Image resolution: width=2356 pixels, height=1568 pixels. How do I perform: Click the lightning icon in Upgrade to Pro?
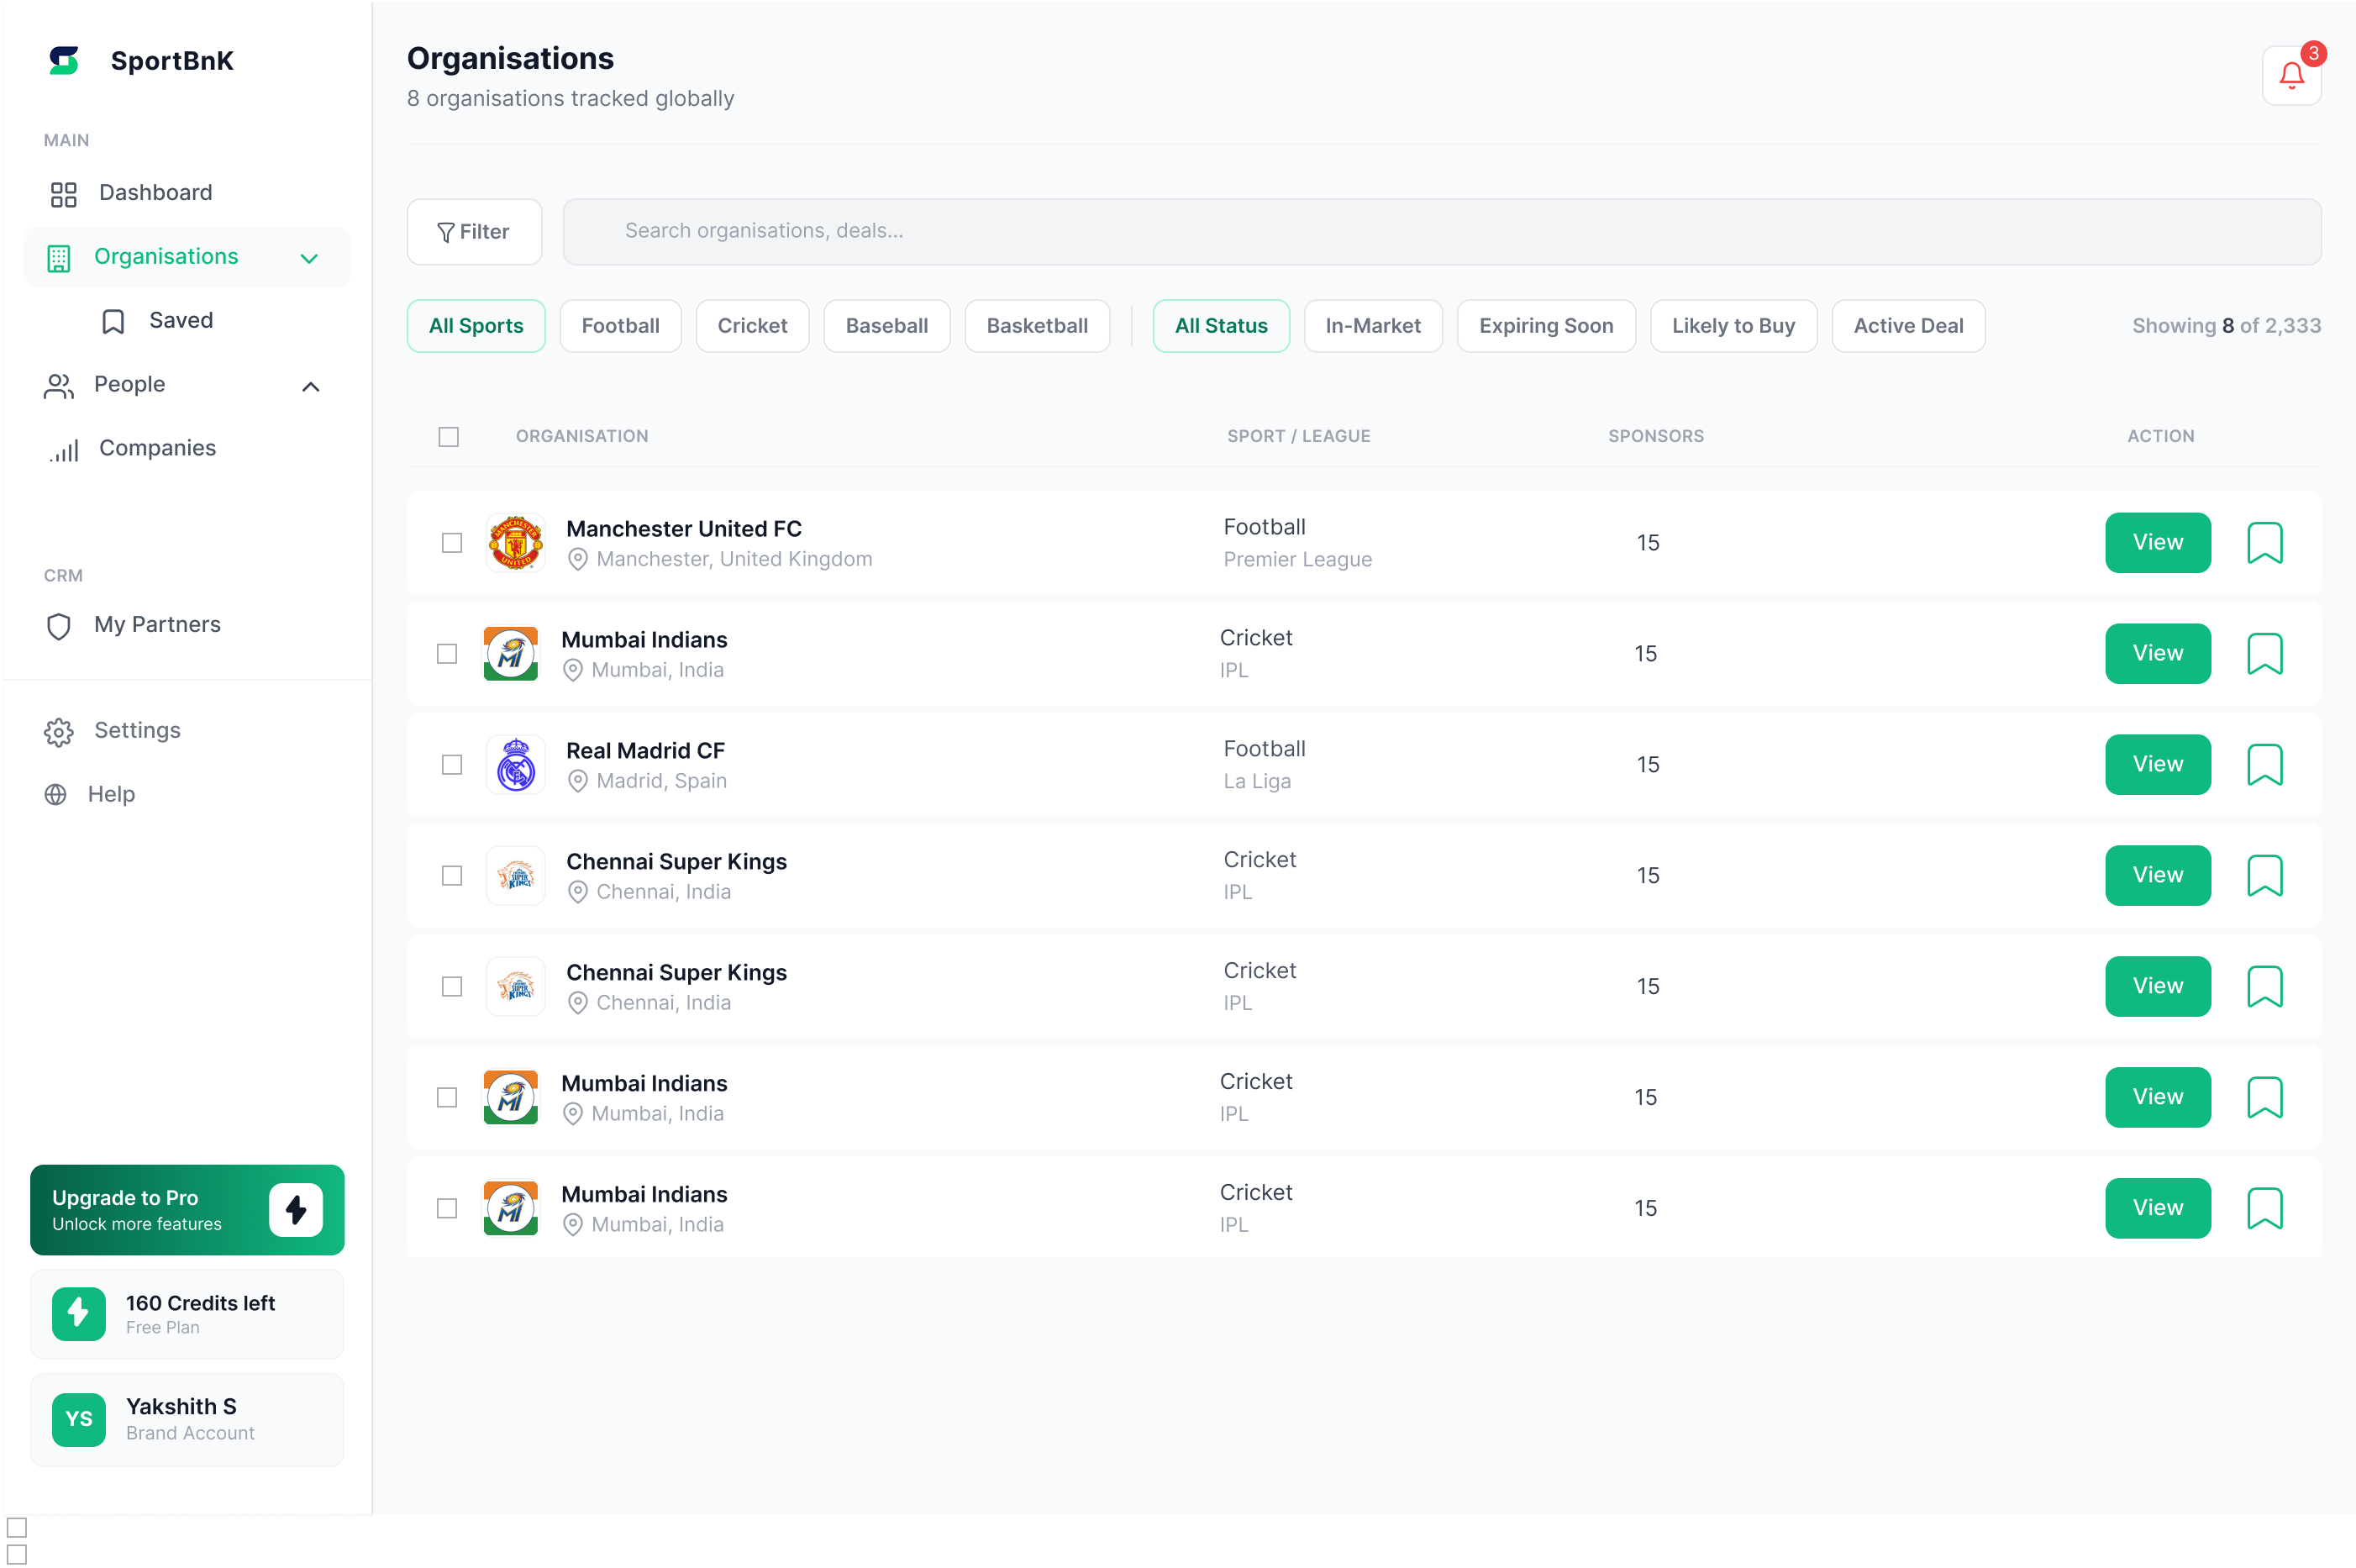[x=296, y=1210]
